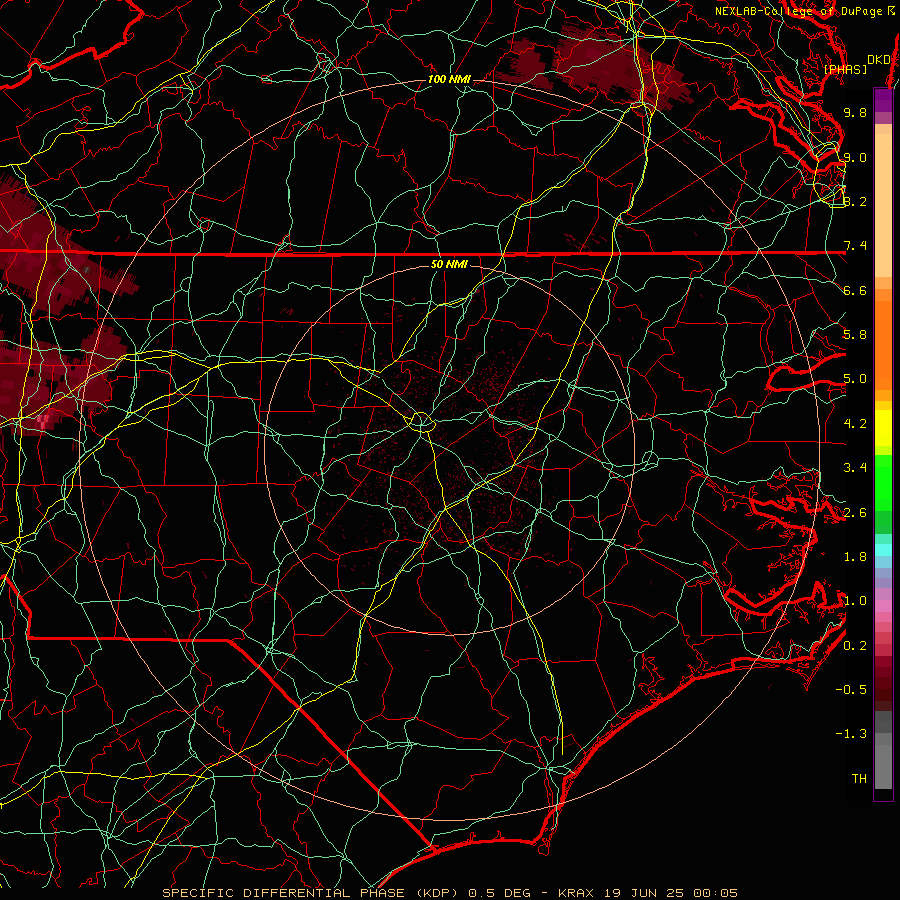Select the 5.8 value on the color scale
This screenshot has width=900, height=900.
tap(855, 335)
